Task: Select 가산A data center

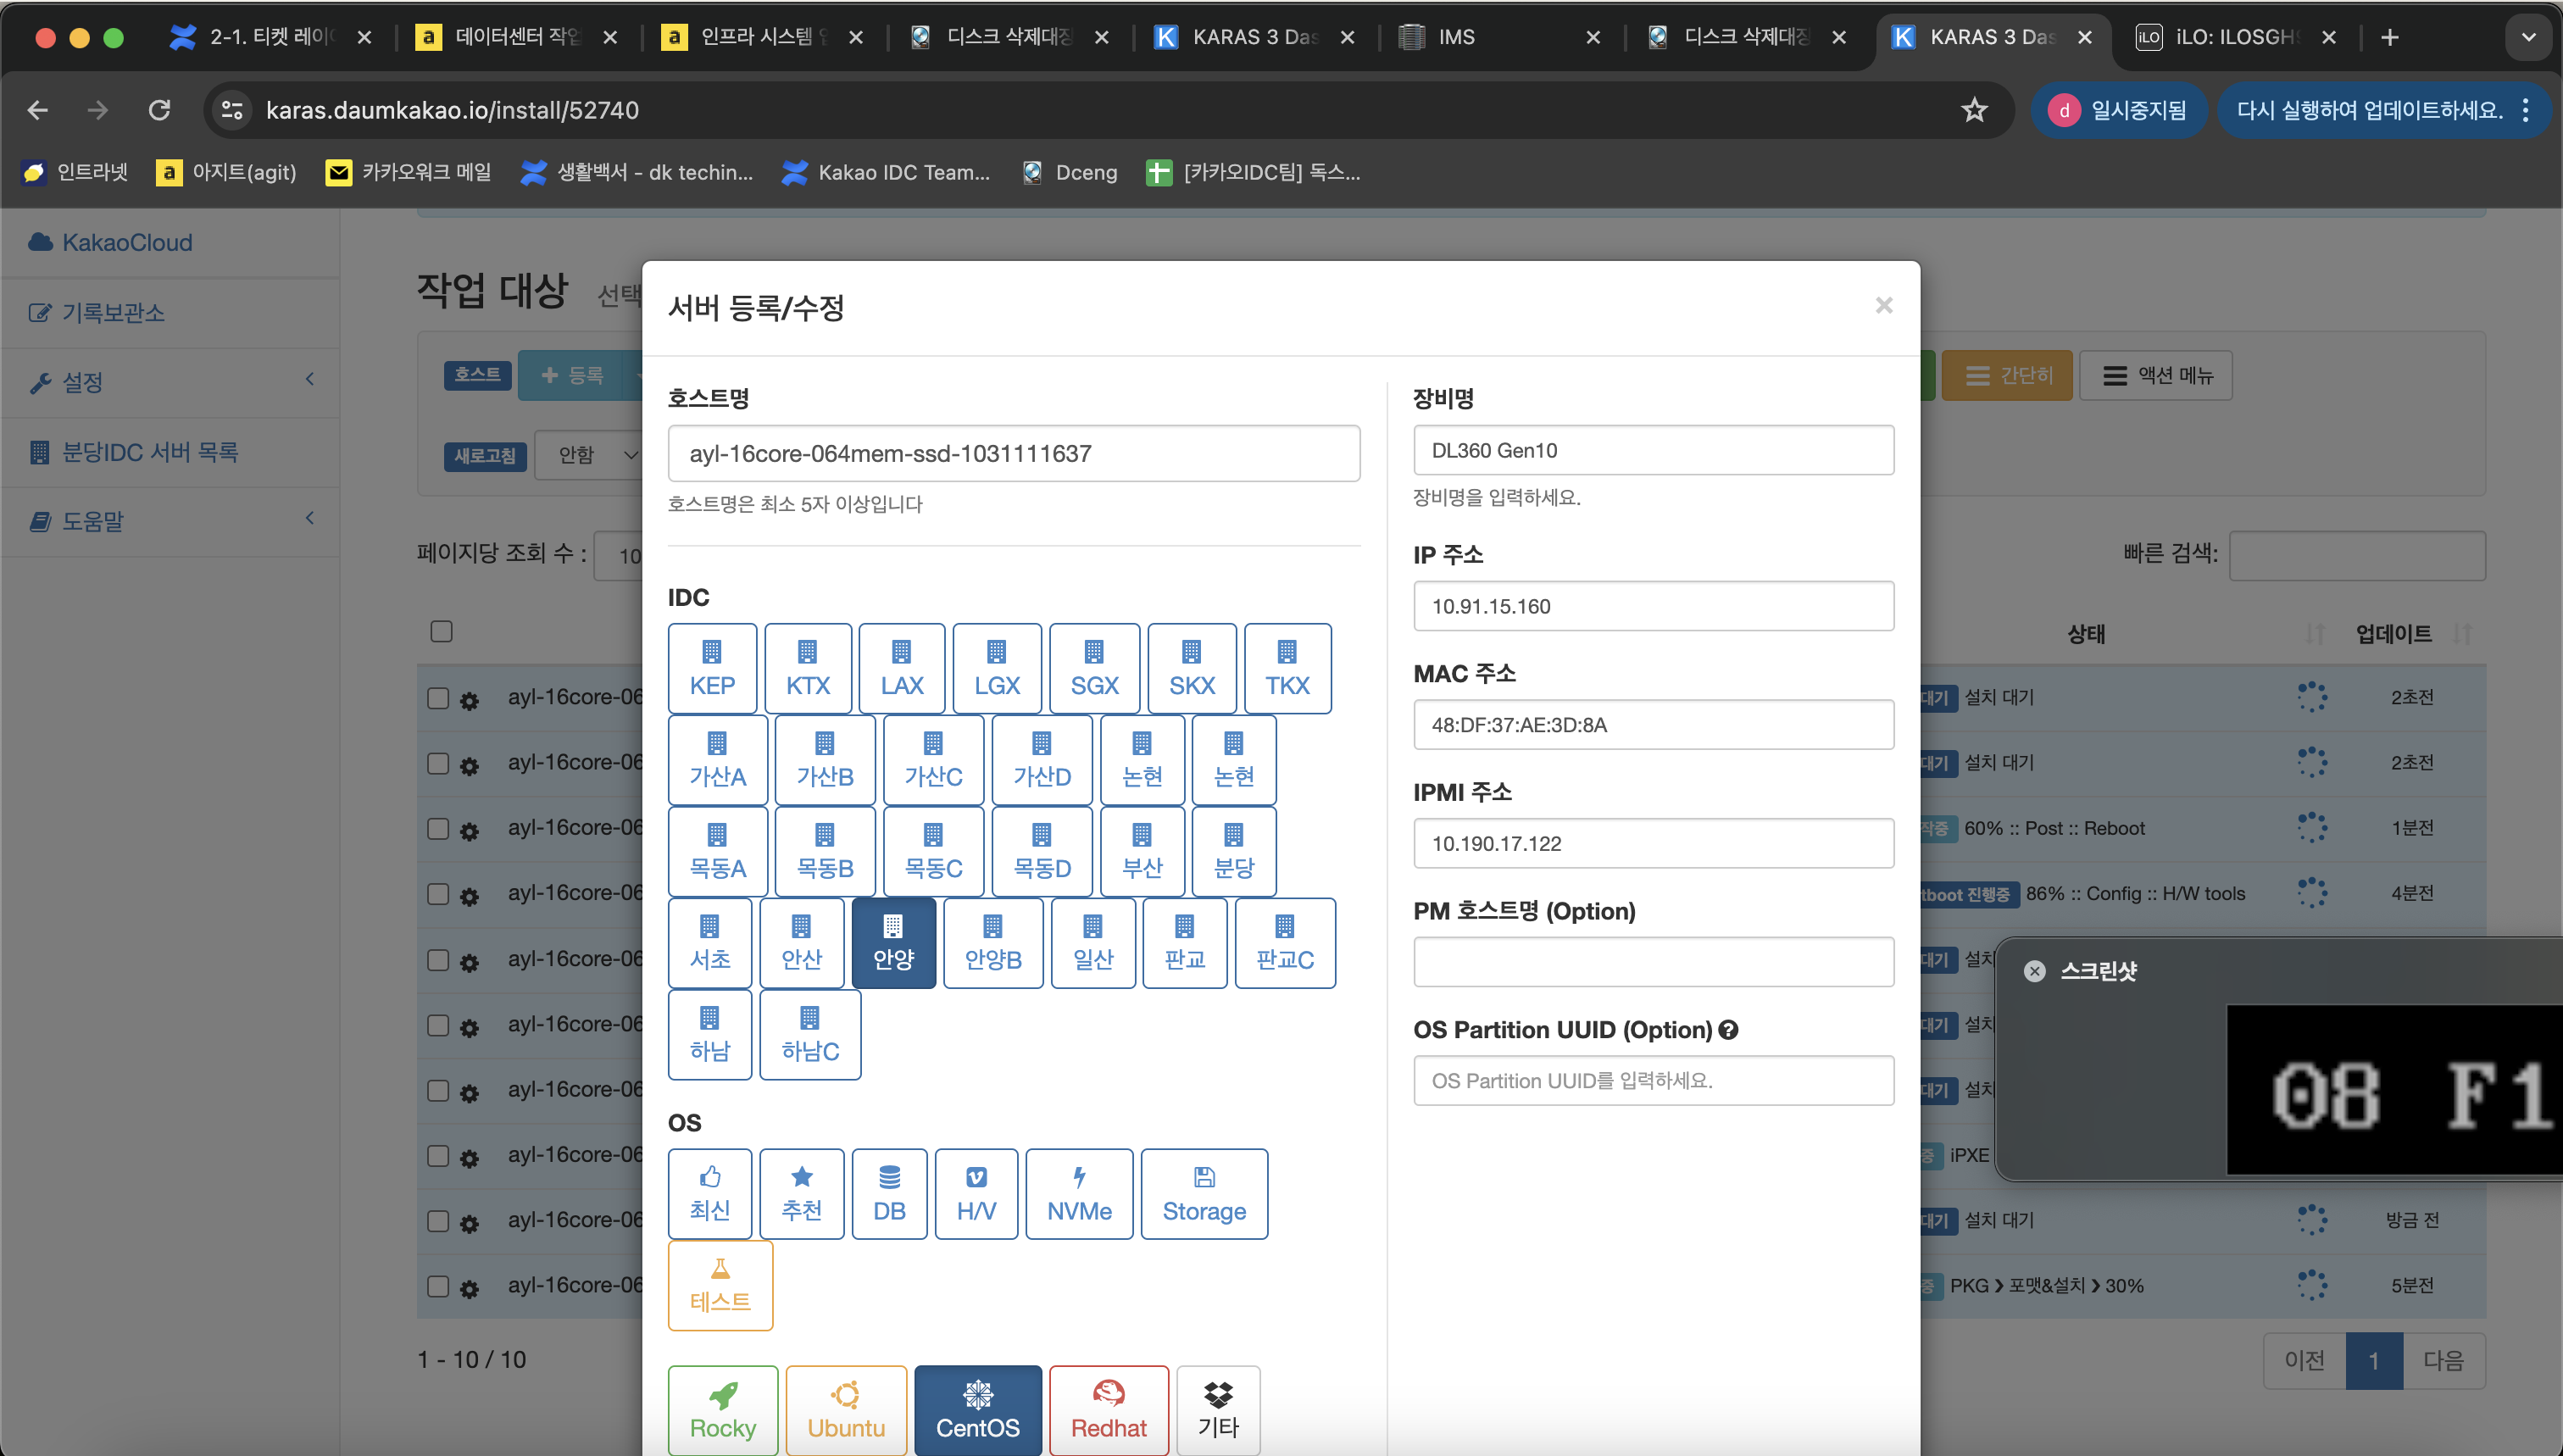Action: (x=718, y=760)
